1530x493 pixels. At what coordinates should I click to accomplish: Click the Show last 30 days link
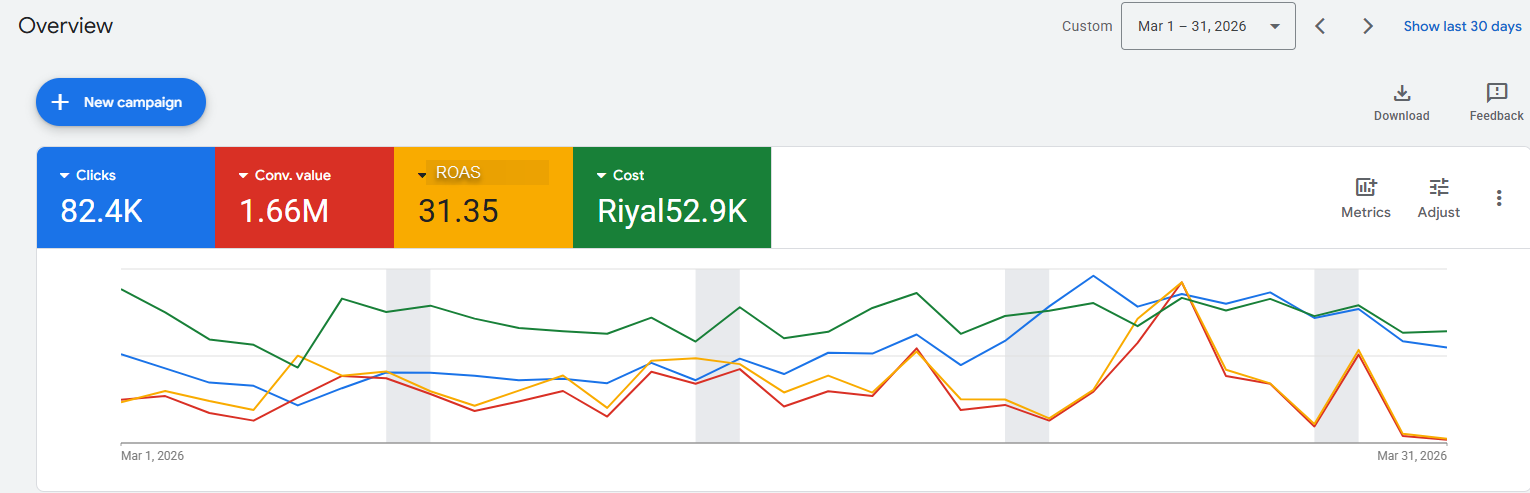1462,27
